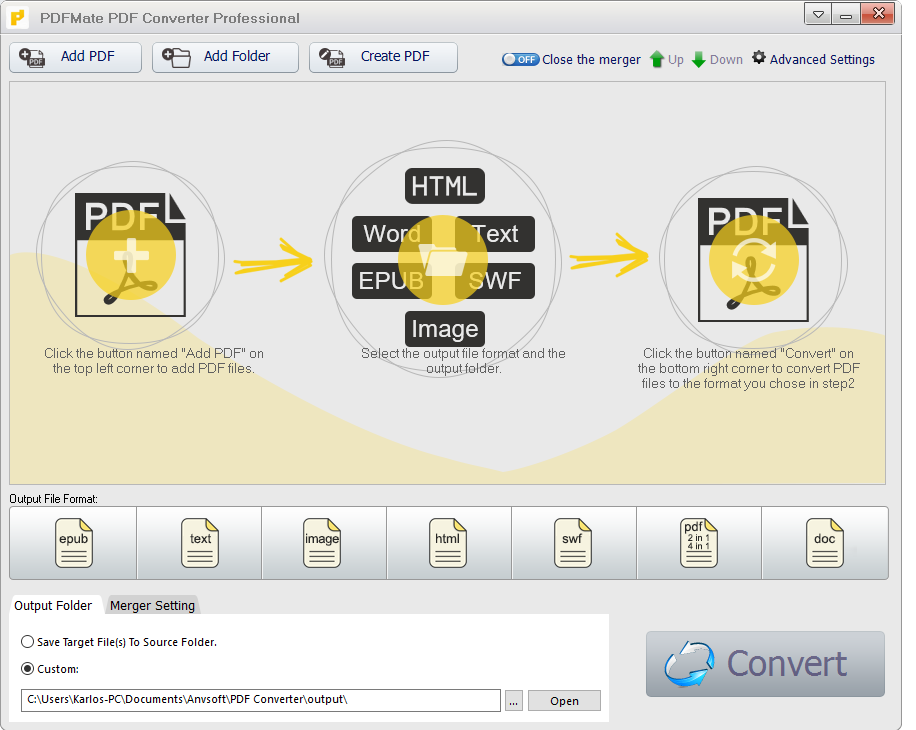Image resolution: width=916 pixels, height=730 pixels.
Task: Click the output formats illustration in center
Action: (444, 258)
